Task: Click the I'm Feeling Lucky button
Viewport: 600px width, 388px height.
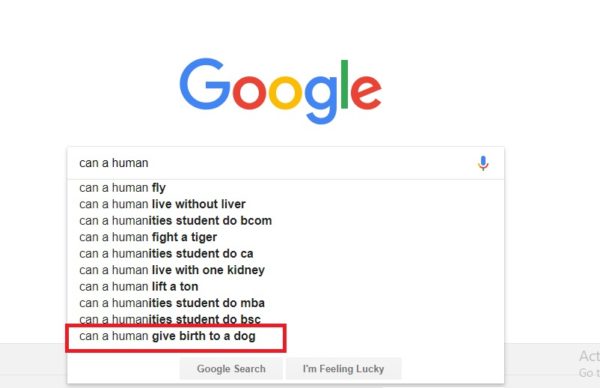Action: (x=343, y=369)
